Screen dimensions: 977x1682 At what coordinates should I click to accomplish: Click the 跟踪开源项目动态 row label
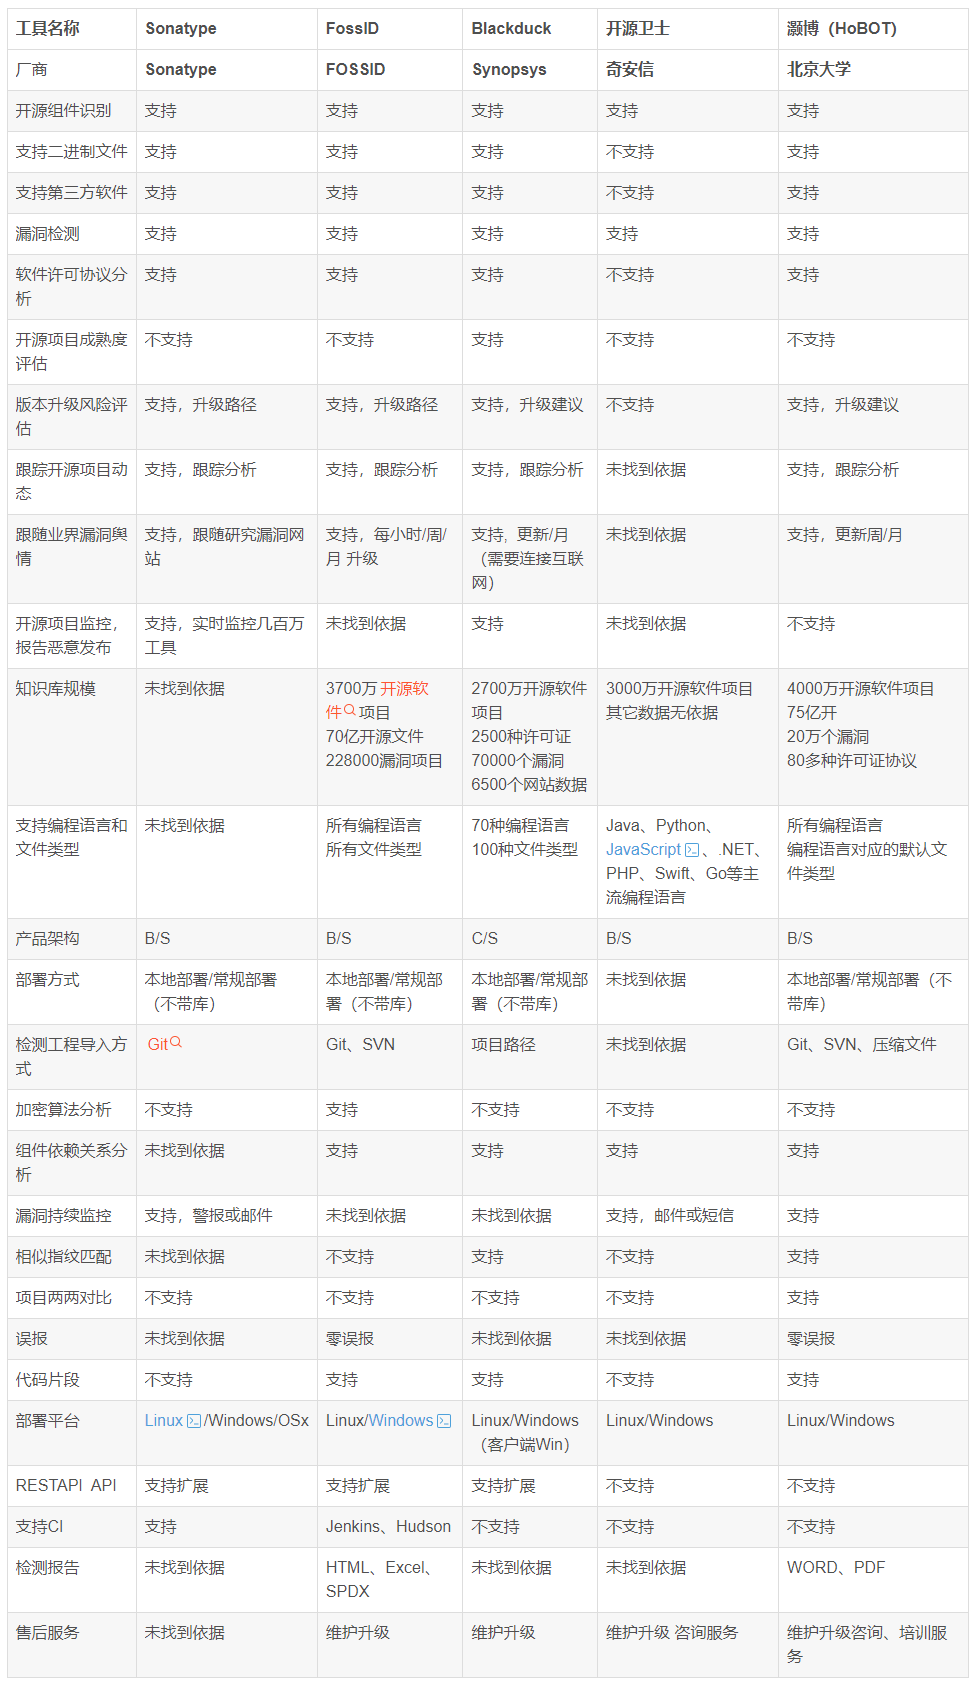click(x=72, y=482)
